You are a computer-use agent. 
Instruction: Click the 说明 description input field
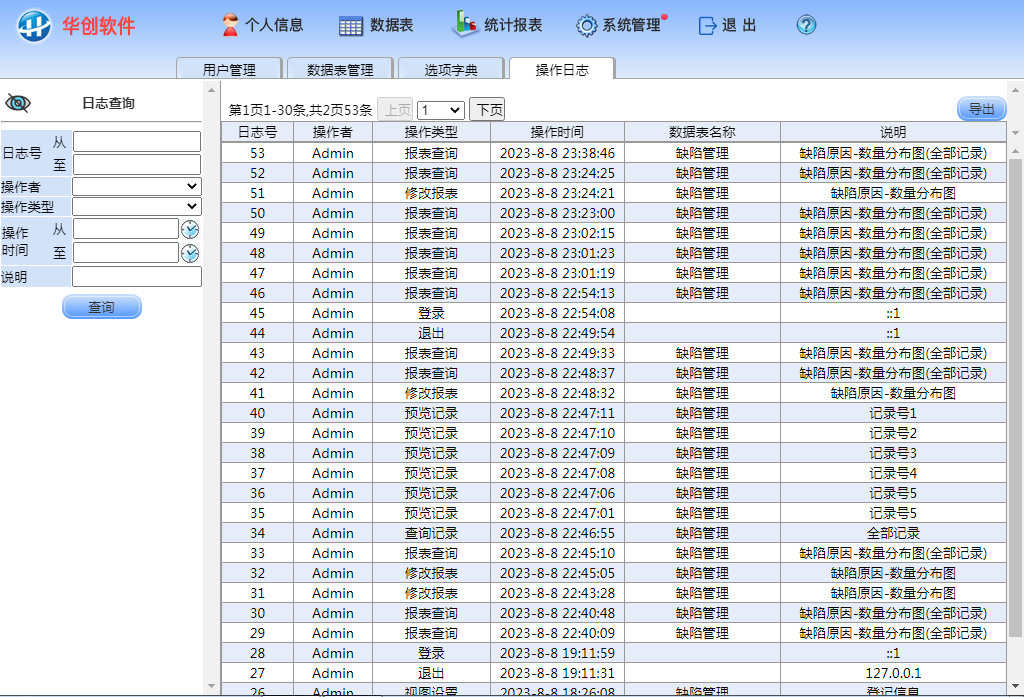tap(137, 277)
